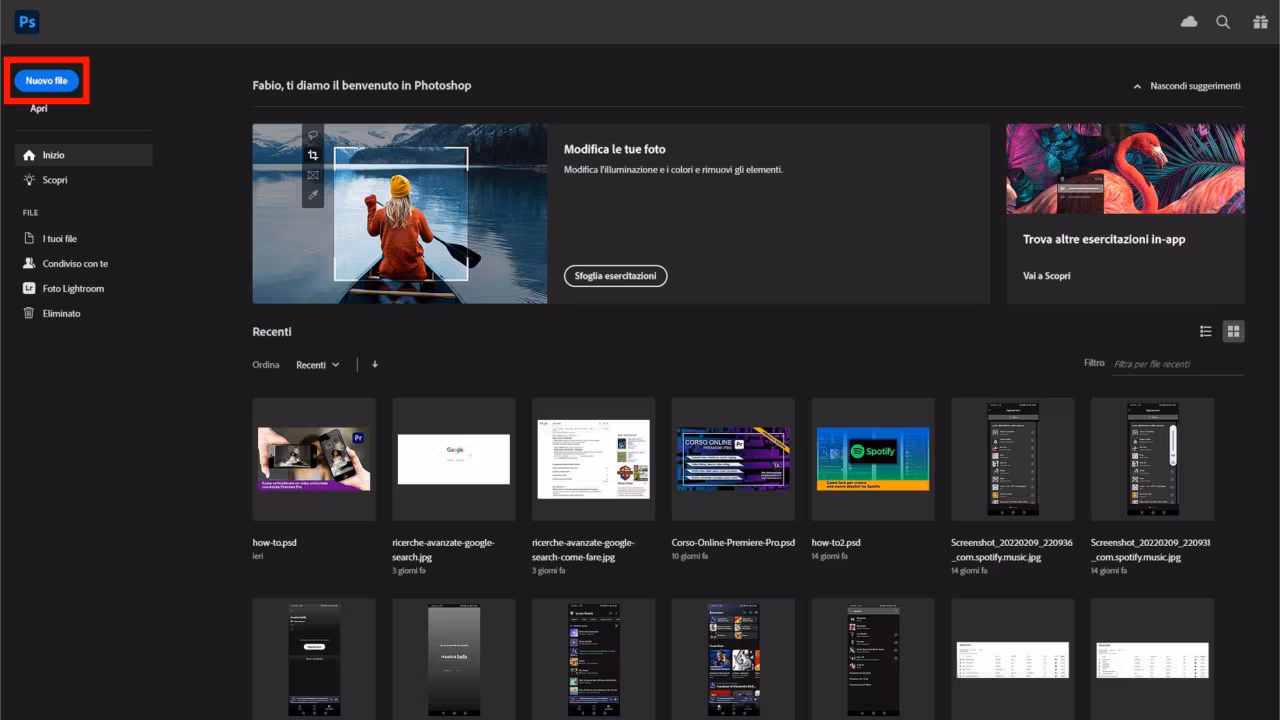Screen dimensions: 1280x720
Task: Toggle sort direction with the arrow icon
Action: [x=373, y=364]
